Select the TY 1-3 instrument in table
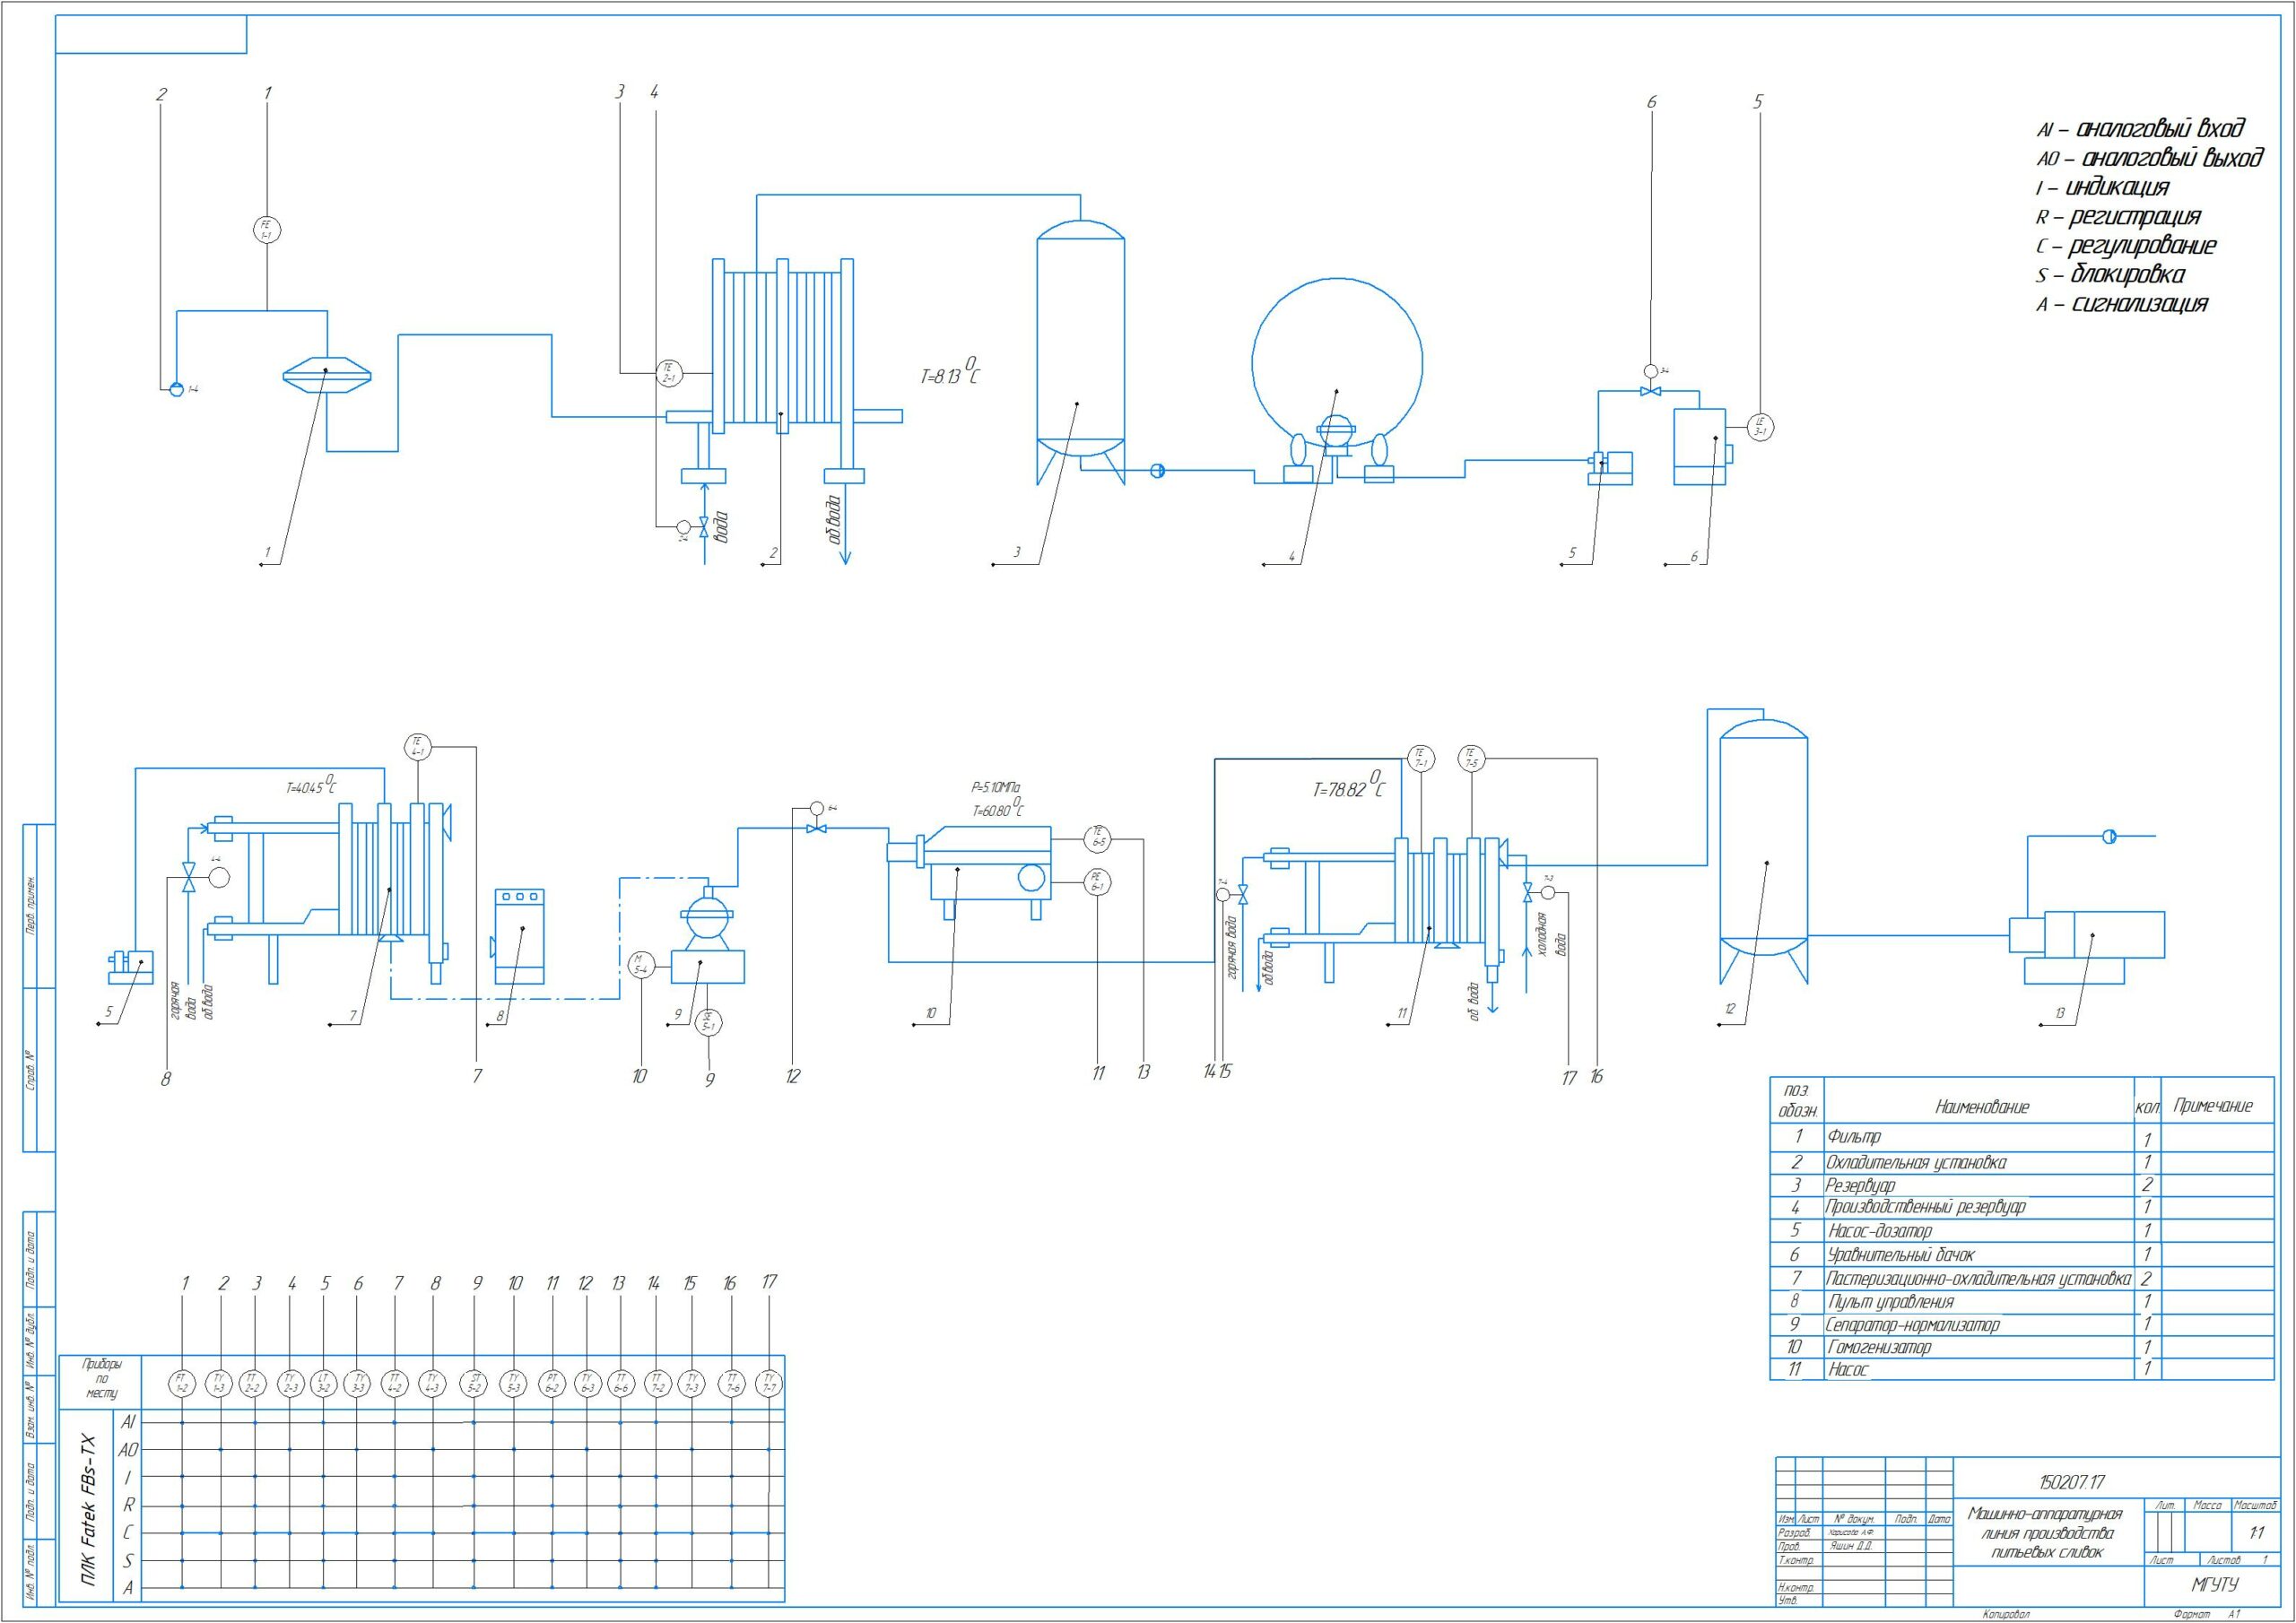This screenshot has height=1623, width=2296. pos(220,1384)
